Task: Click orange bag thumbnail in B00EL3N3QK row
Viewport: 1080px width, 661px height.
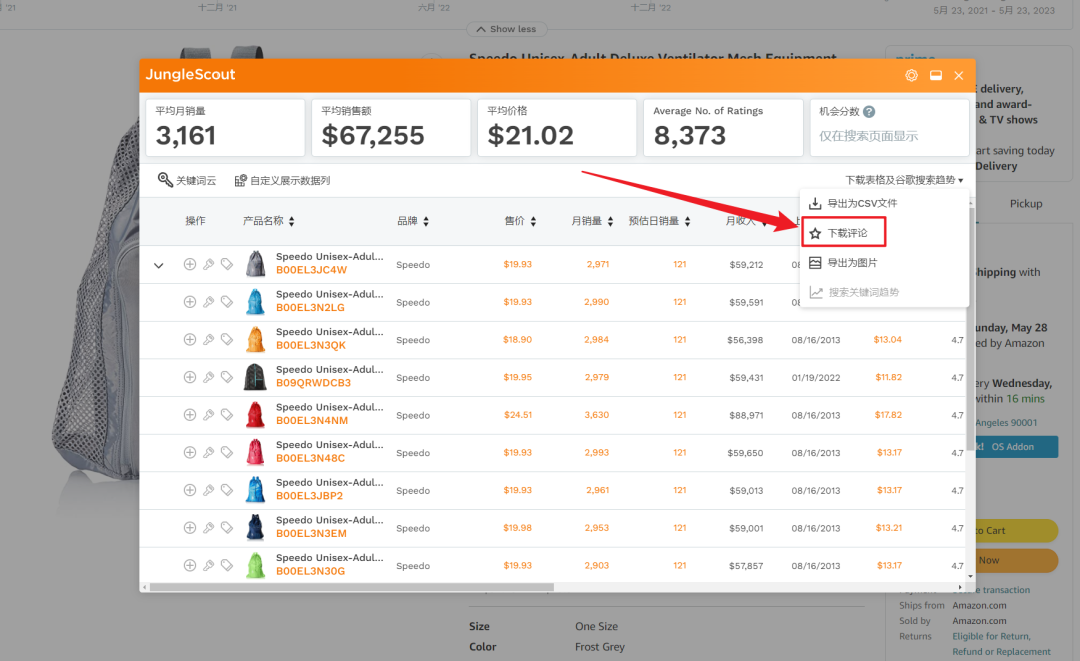Action: tap(256, 339)
